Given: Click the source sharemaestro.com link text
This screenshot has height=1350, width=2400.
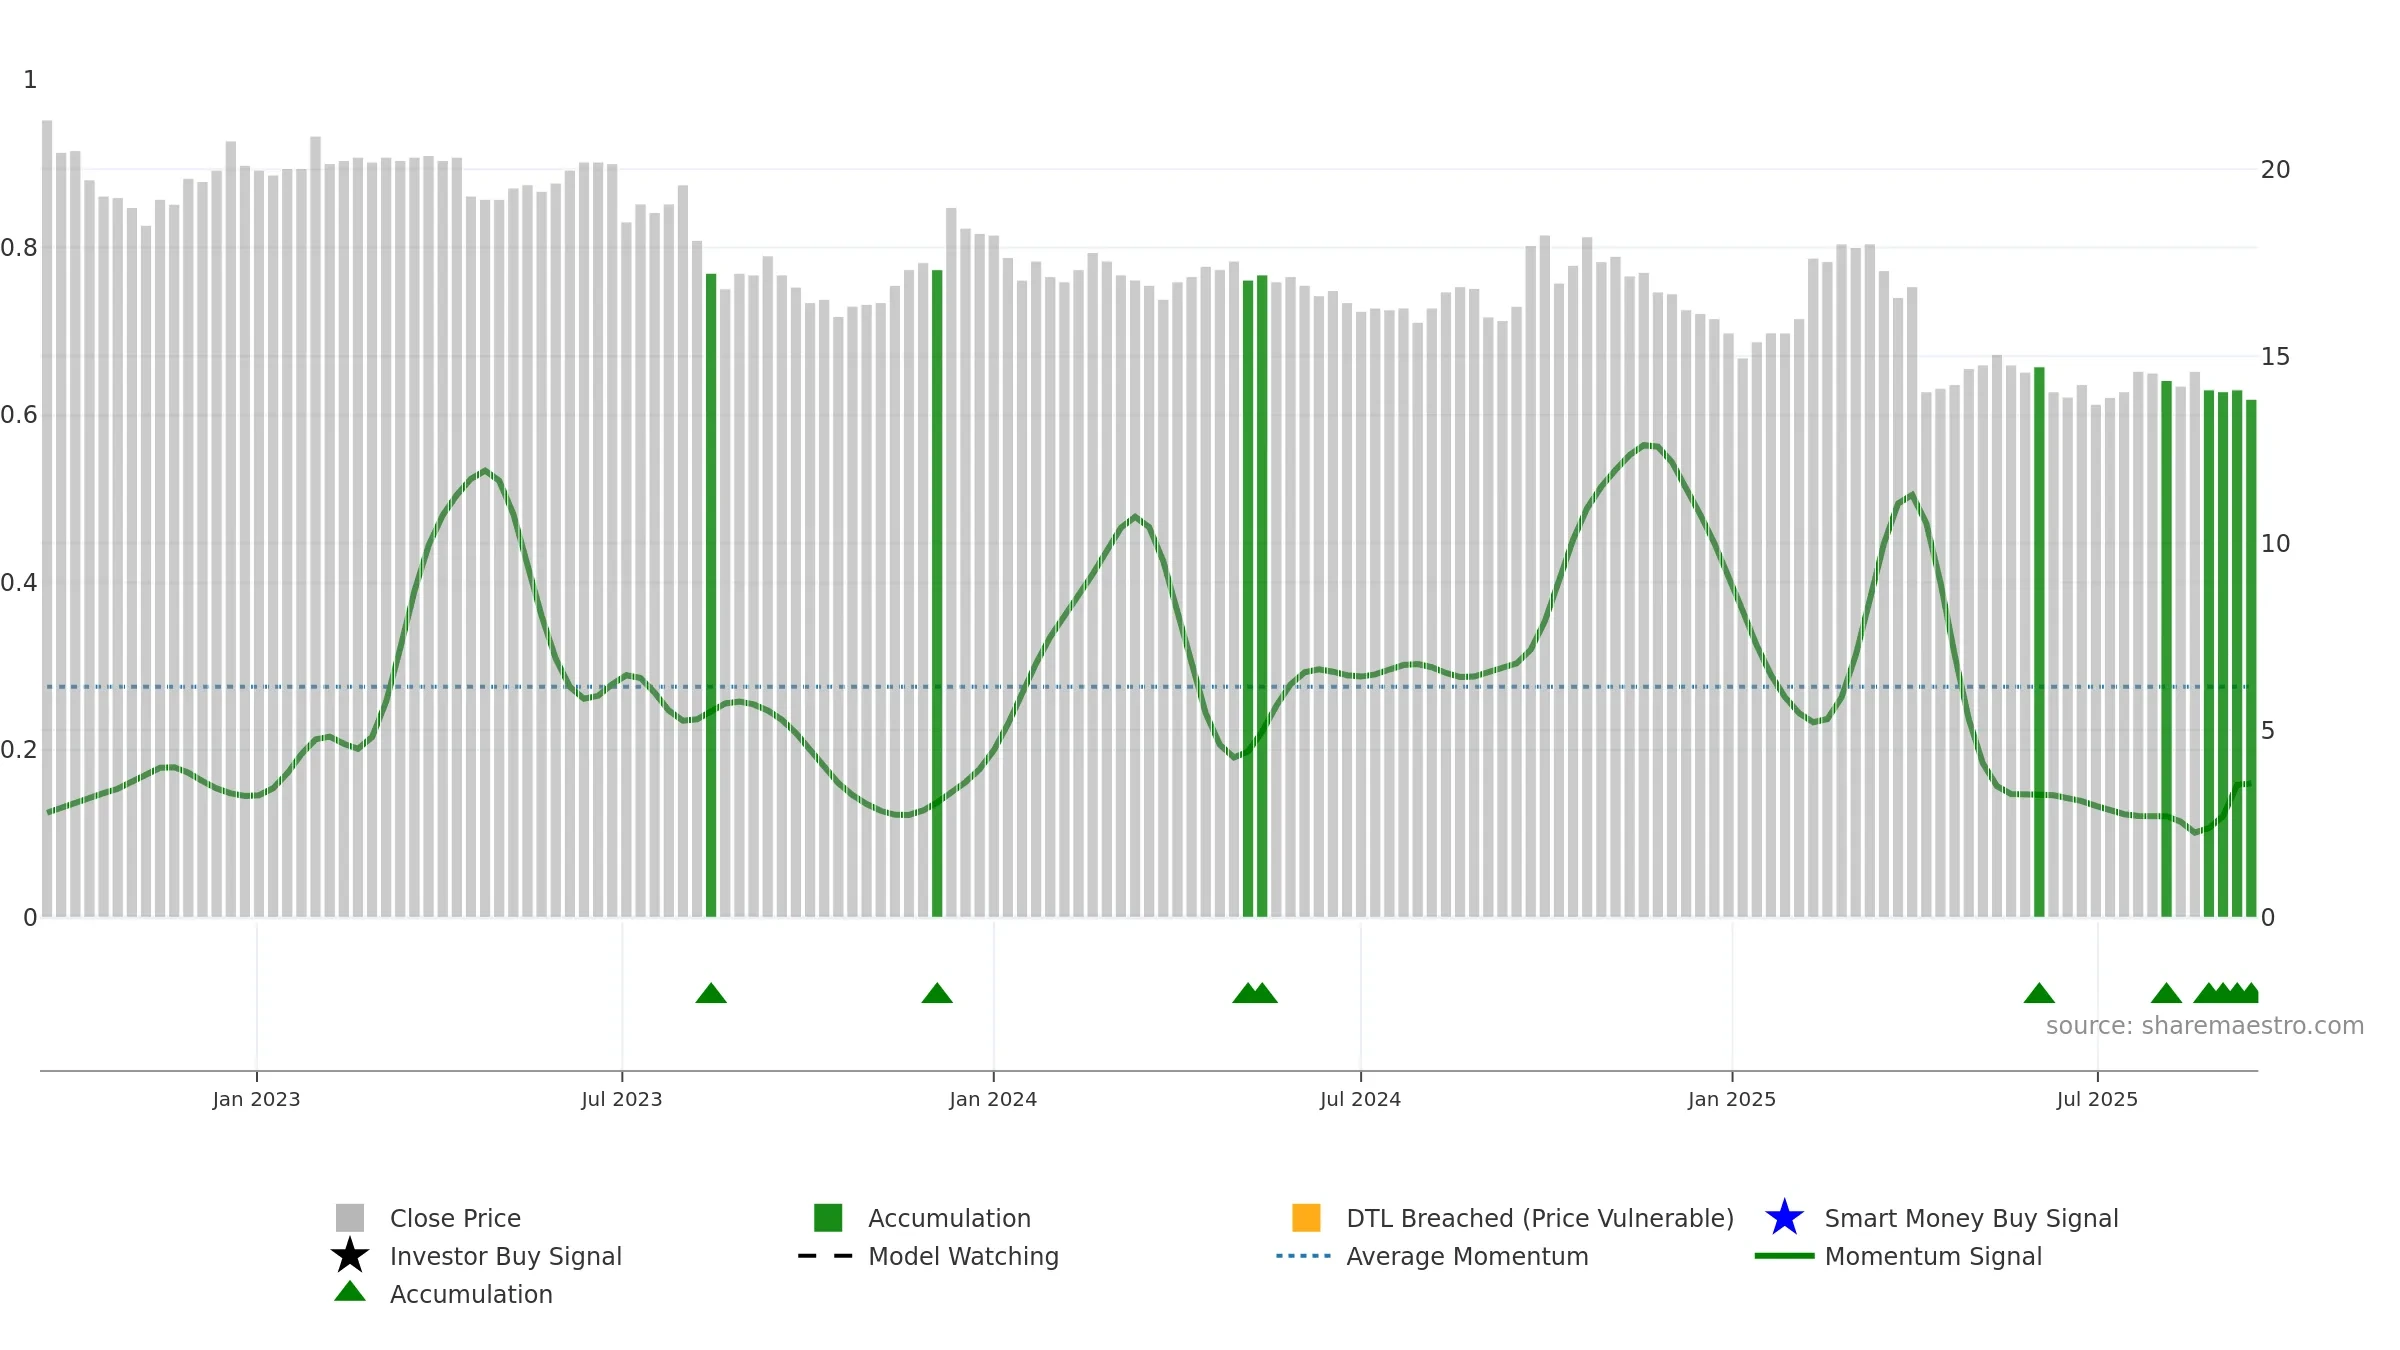Looking at the screenshot, I should coord(2205,1026).
